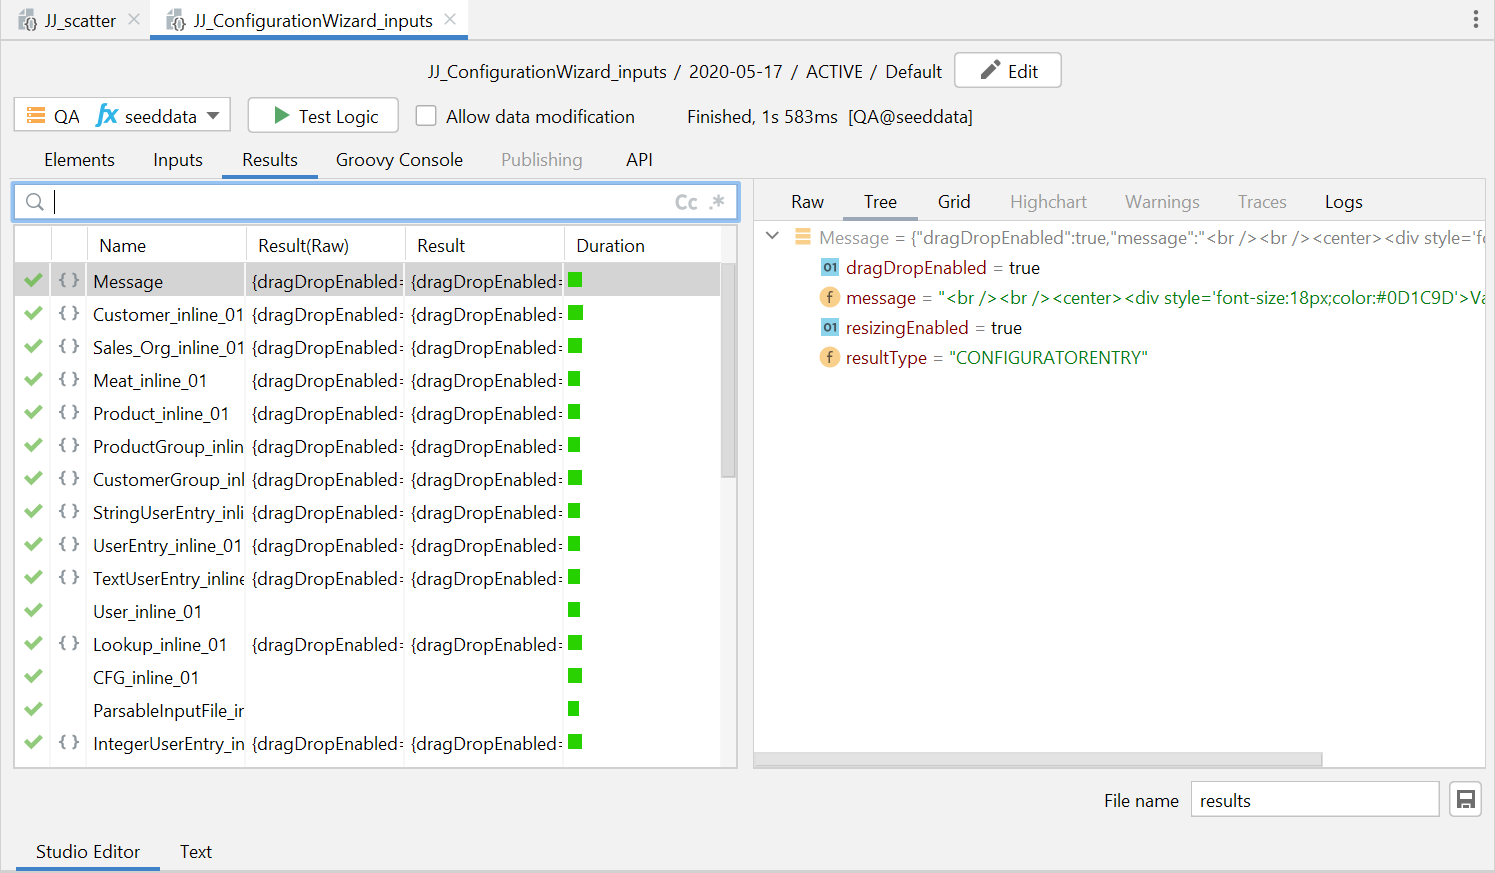The width and height of the screenshot is (1495, 873).
Task: Open the three-dot tab options menu
Action: 1475,19
